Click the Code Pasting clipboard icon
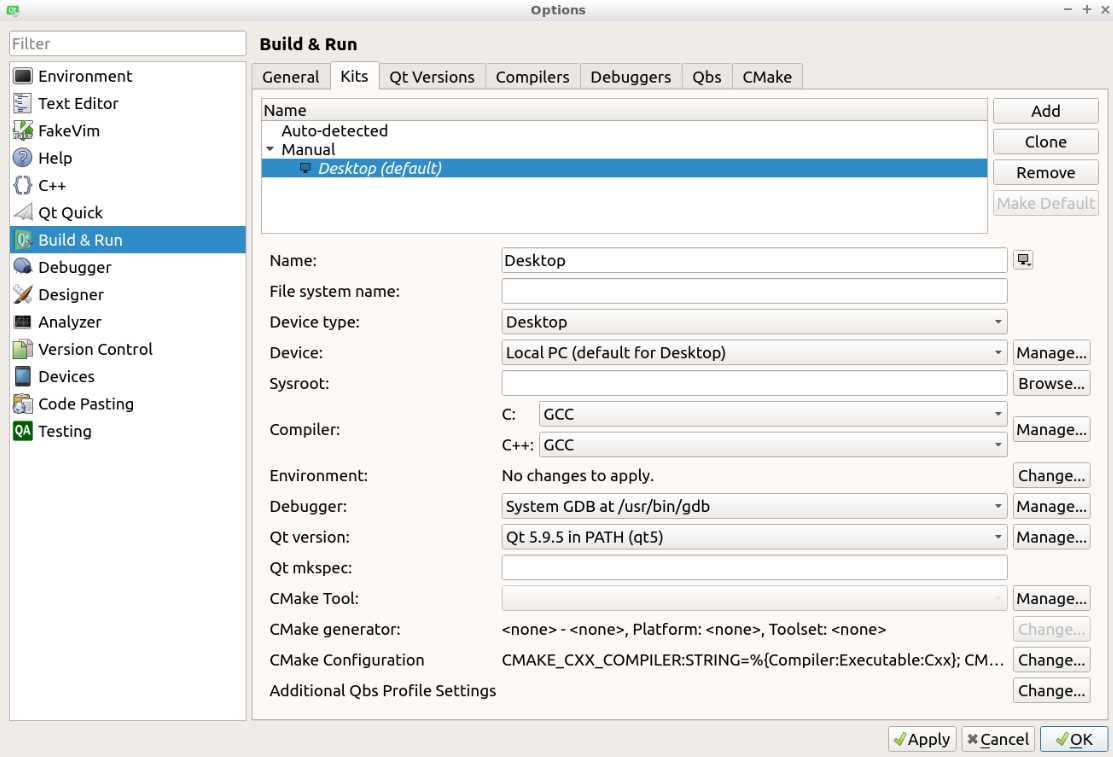Screen dimensions: 1113x757 23,403
